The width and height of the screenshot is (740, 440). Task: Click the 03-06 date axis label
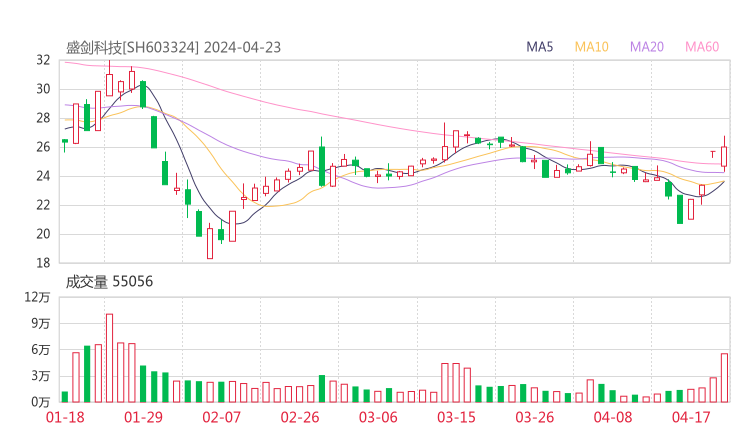coord(378,417)
